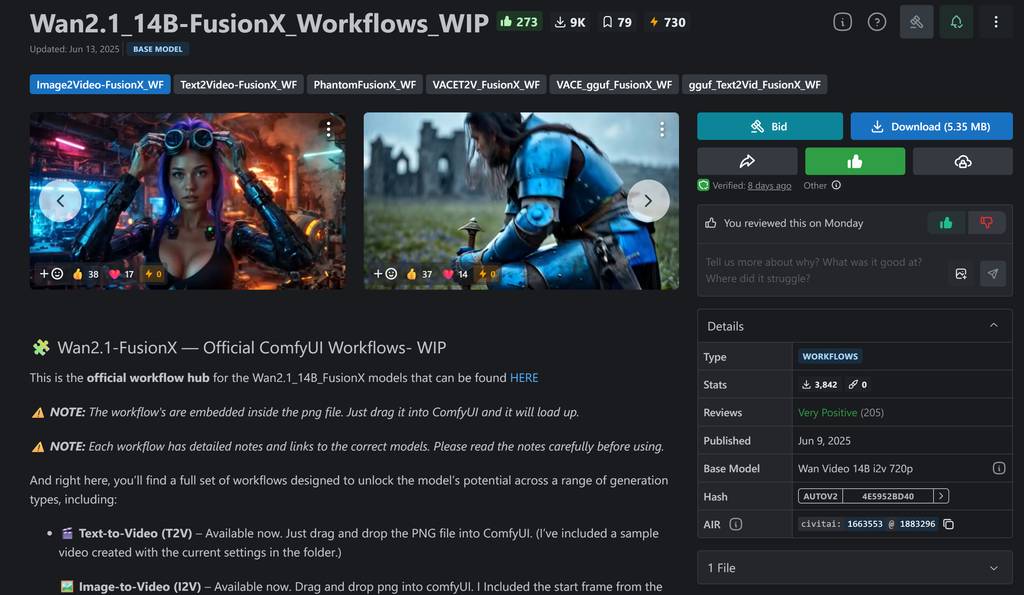This screenshot has height=595, width=1024.
Task: Focus the review comment text box
Action: tap(822, 270)
